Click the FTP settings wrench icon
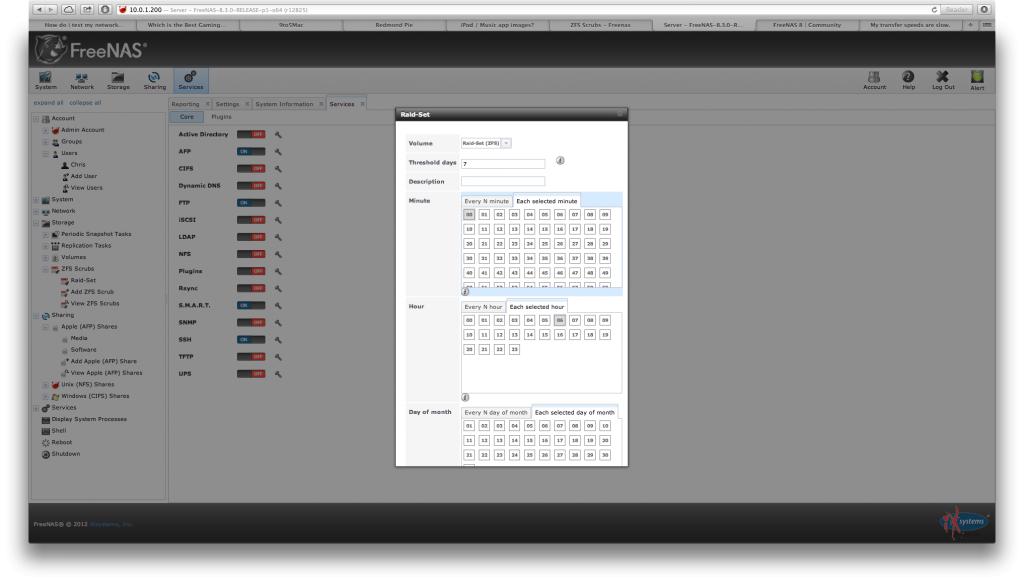The height and width of the screenshot is (583, 1024). click(x=278, y=203)
